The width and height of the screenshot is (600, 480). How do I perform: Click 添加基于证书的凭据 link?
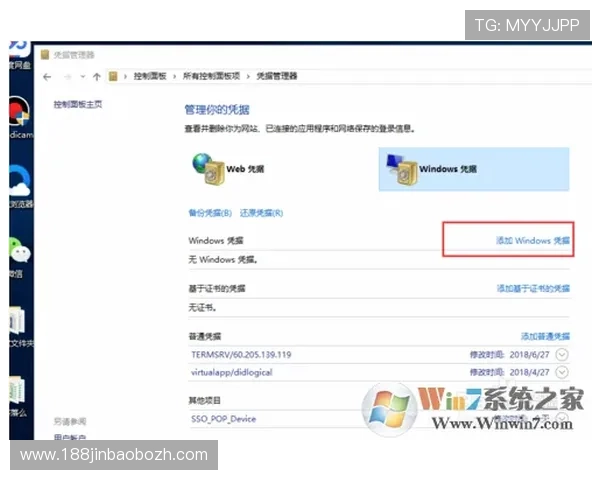tap(533, 288)
